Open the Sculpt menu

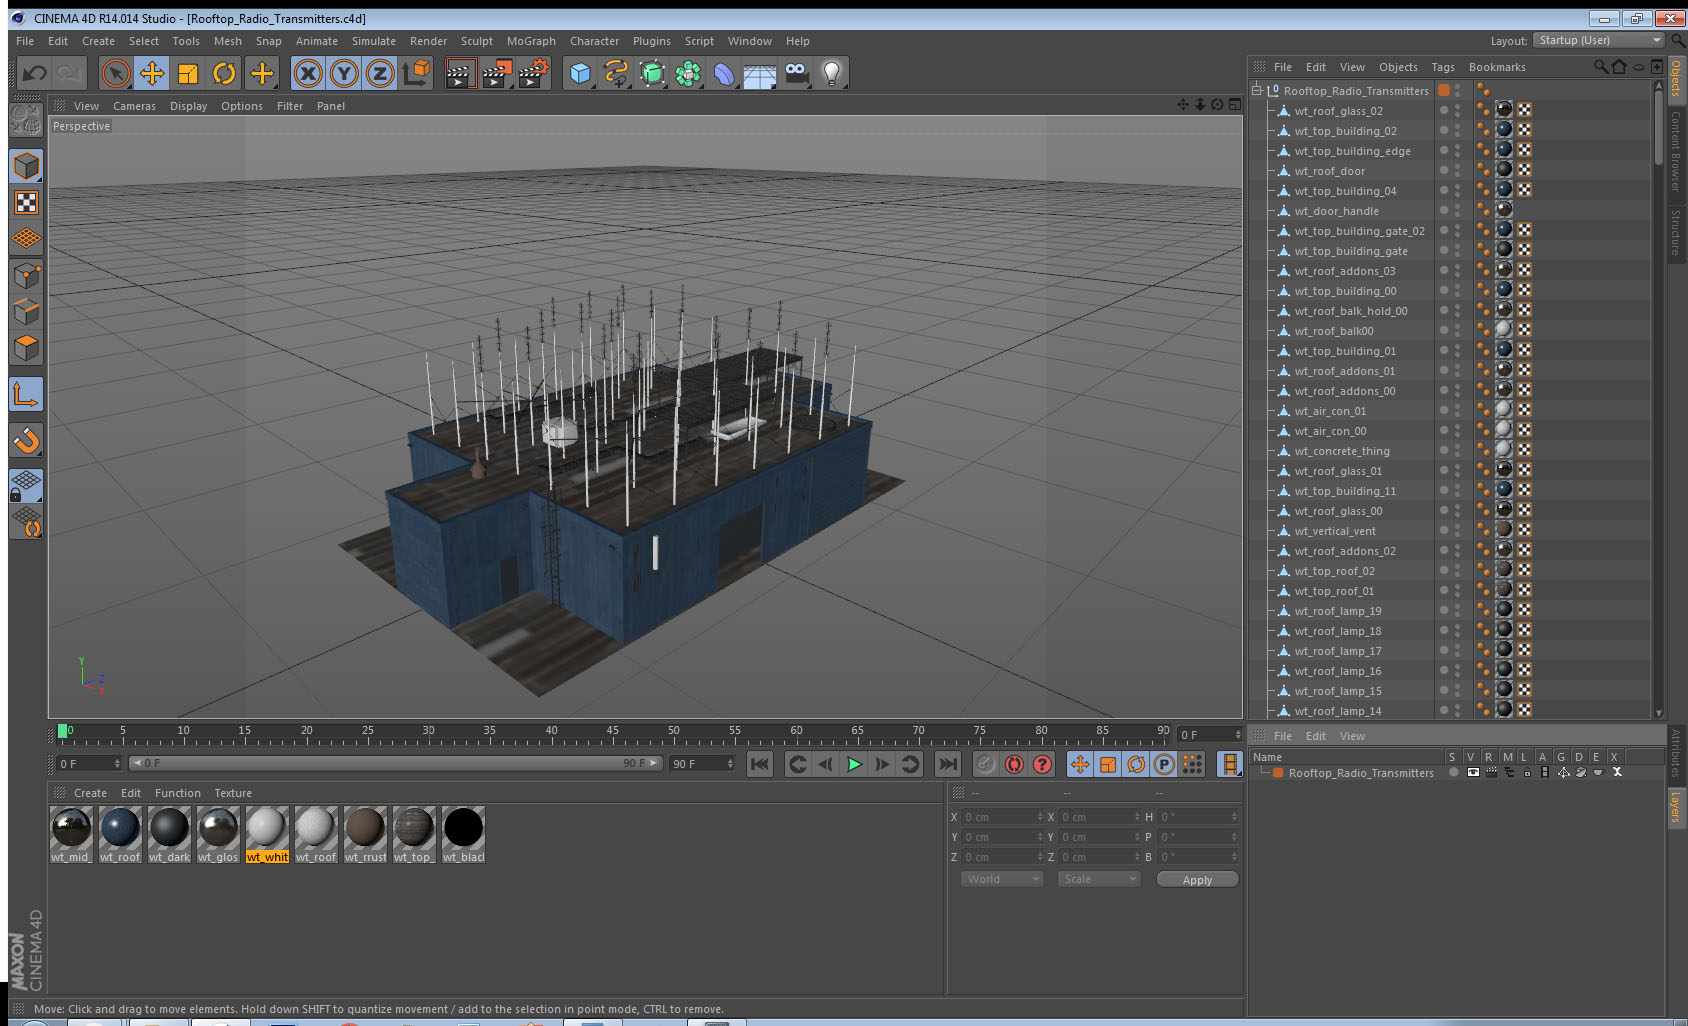[x=477, y=41]
